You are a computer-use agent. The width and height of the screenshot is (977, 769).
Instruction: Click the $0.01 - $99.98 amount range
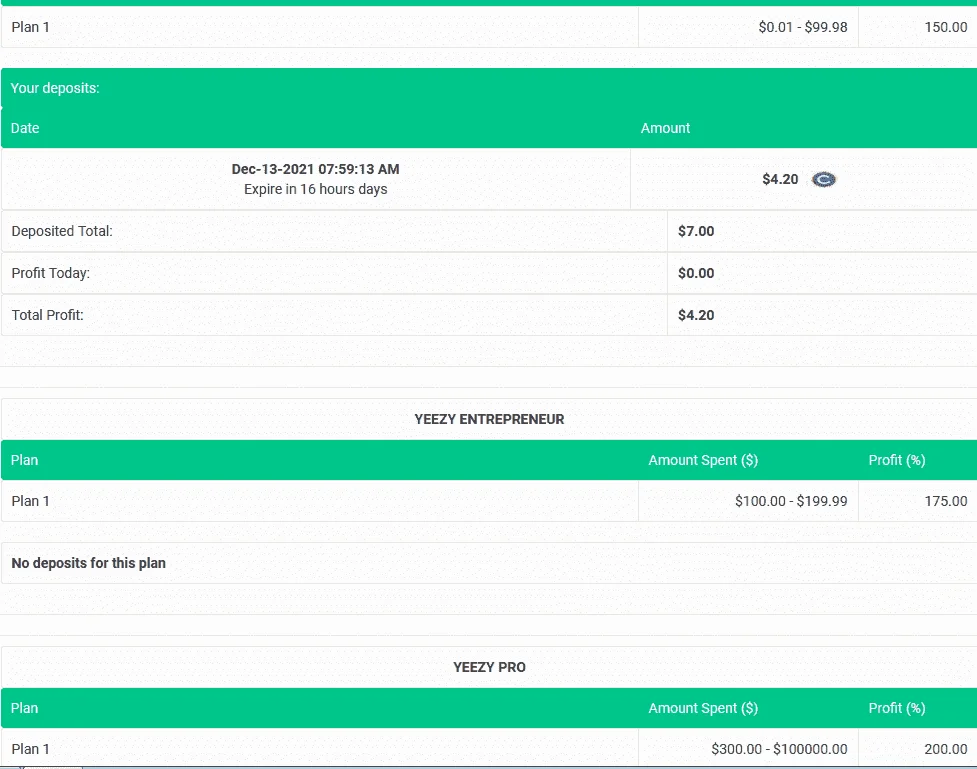(x=803, y=27)
